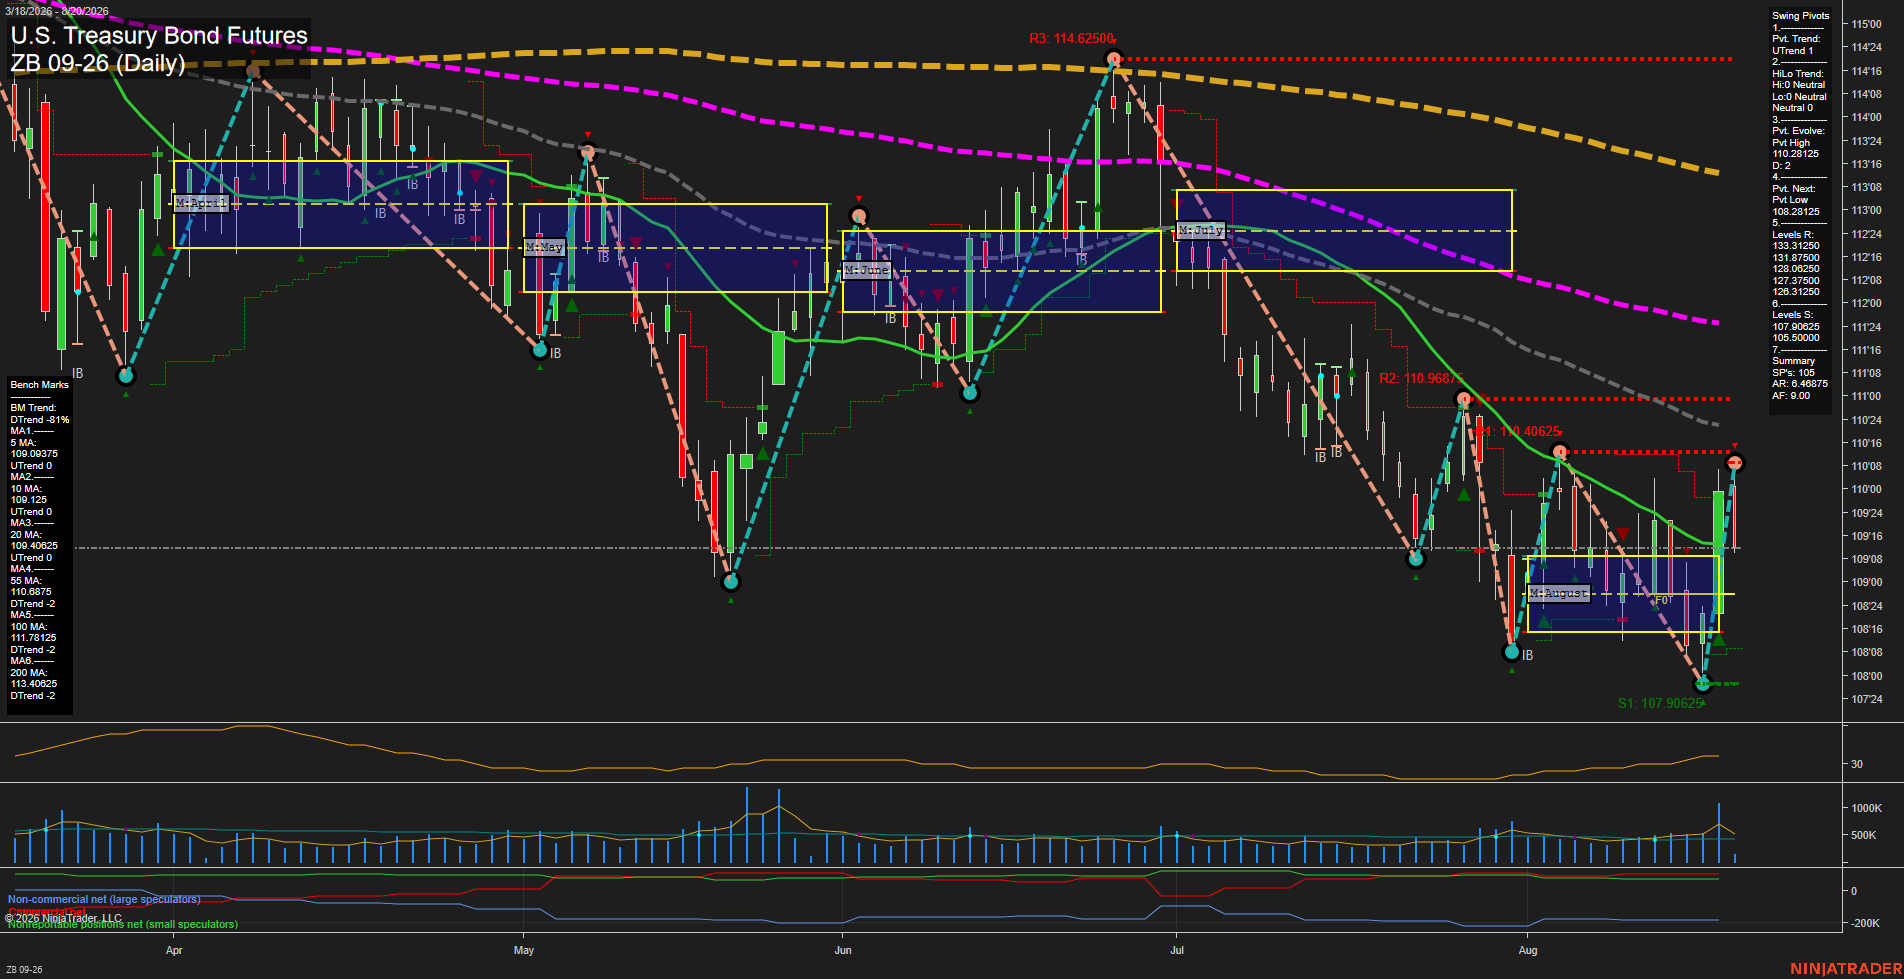Click the -200K axis label in COT panel
This screenshot has height=979, width=1904.
click(1866, 923)
